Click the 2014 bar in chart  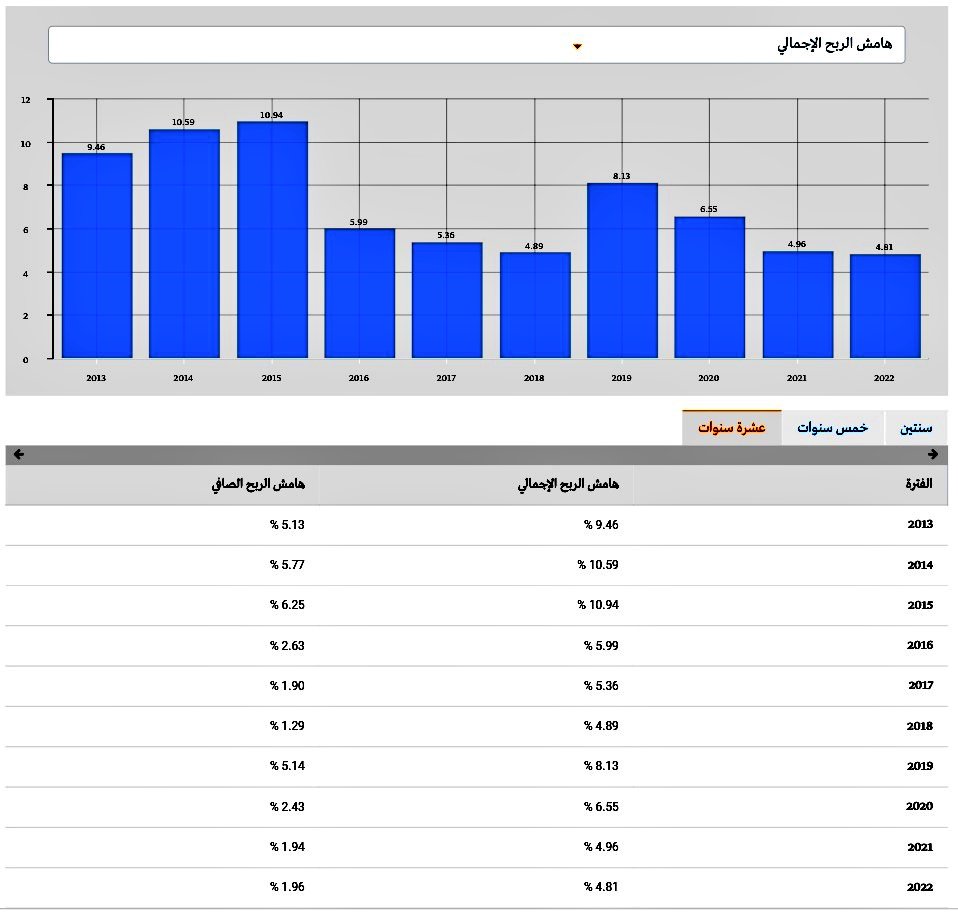(x=184, y=243)
